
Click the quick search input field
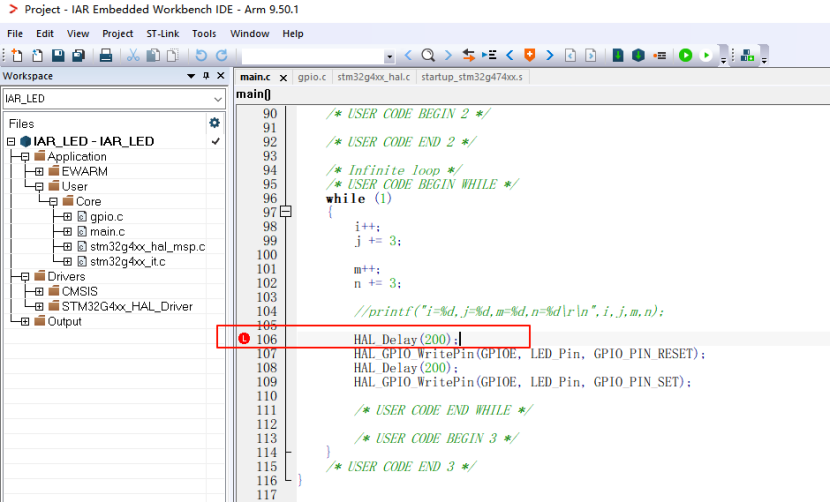313,56
